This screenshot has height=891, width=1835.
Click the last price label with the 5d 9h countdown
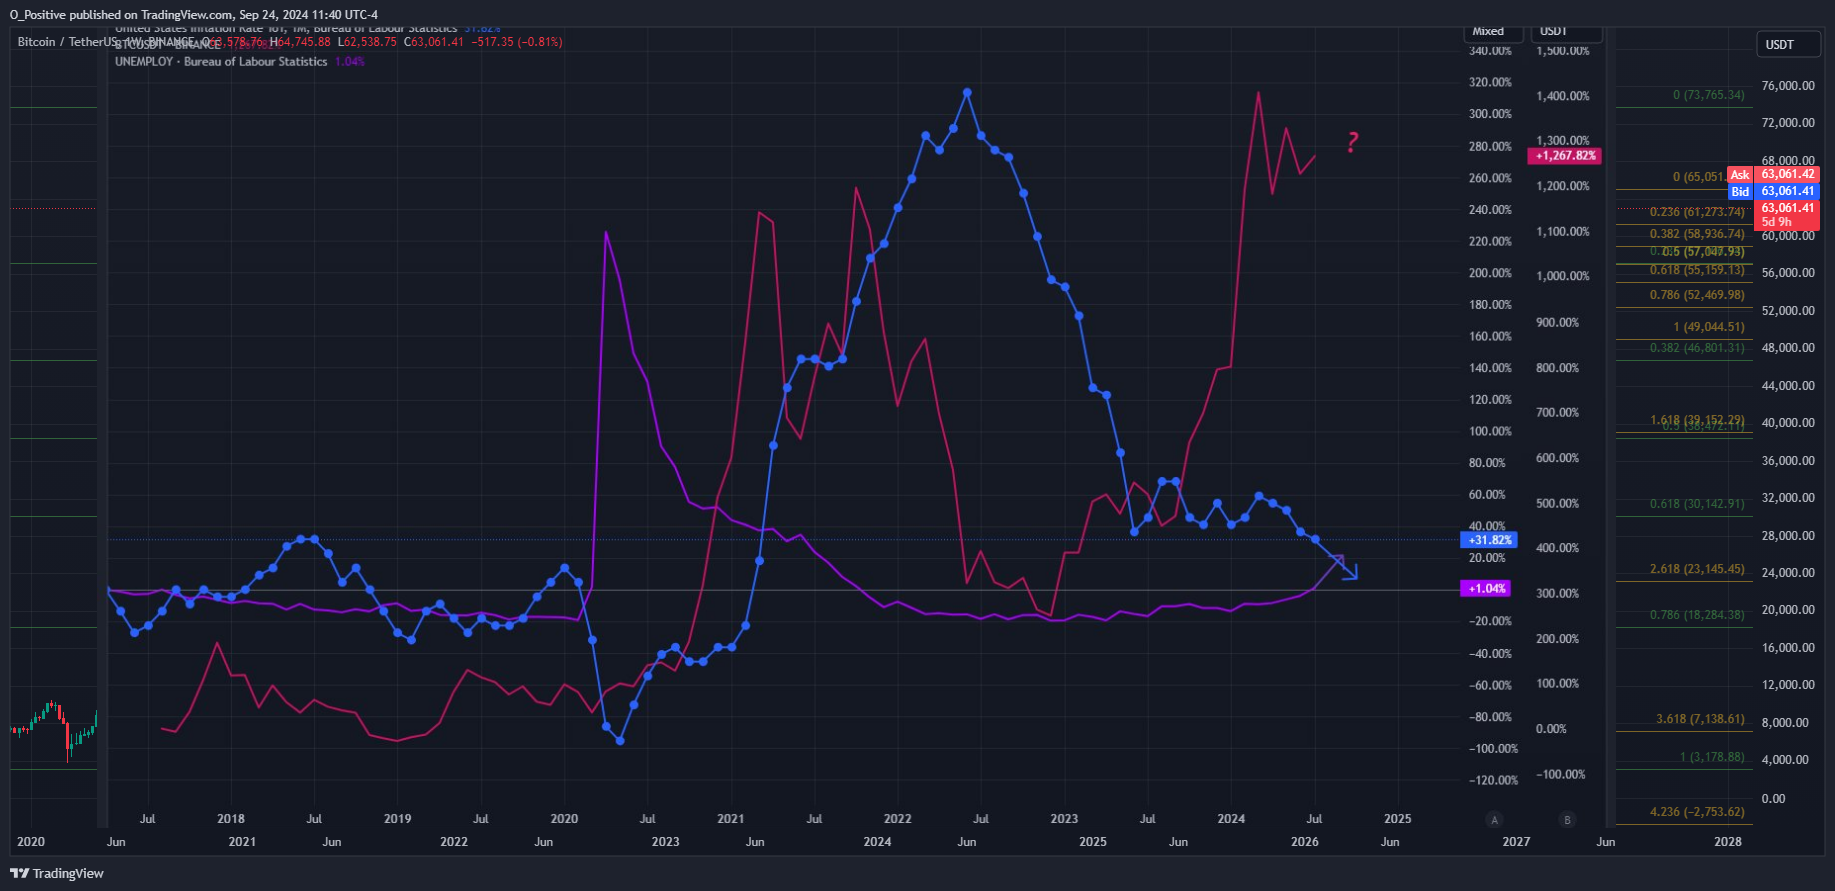coord(1788,215)
